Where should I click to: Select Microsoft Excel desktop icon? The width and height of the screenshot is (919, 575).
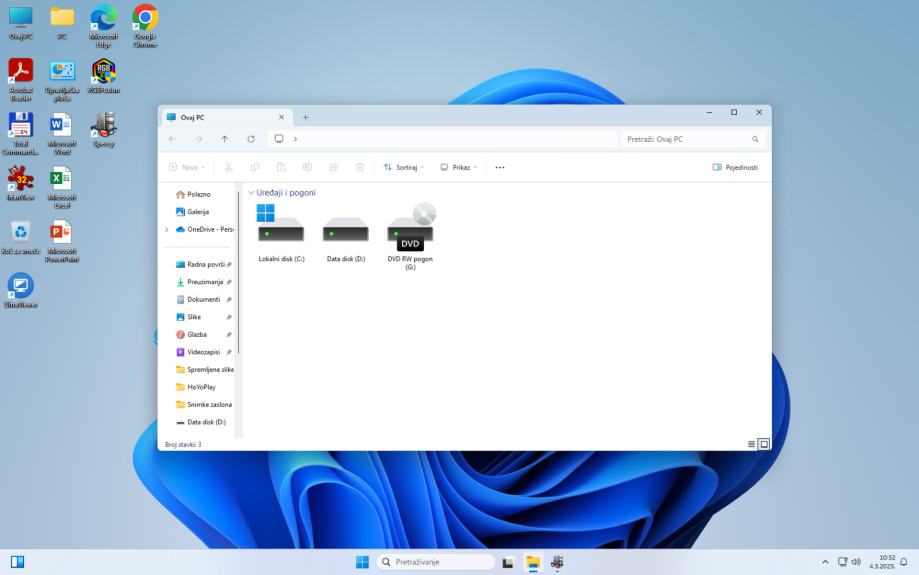point(62,187)
